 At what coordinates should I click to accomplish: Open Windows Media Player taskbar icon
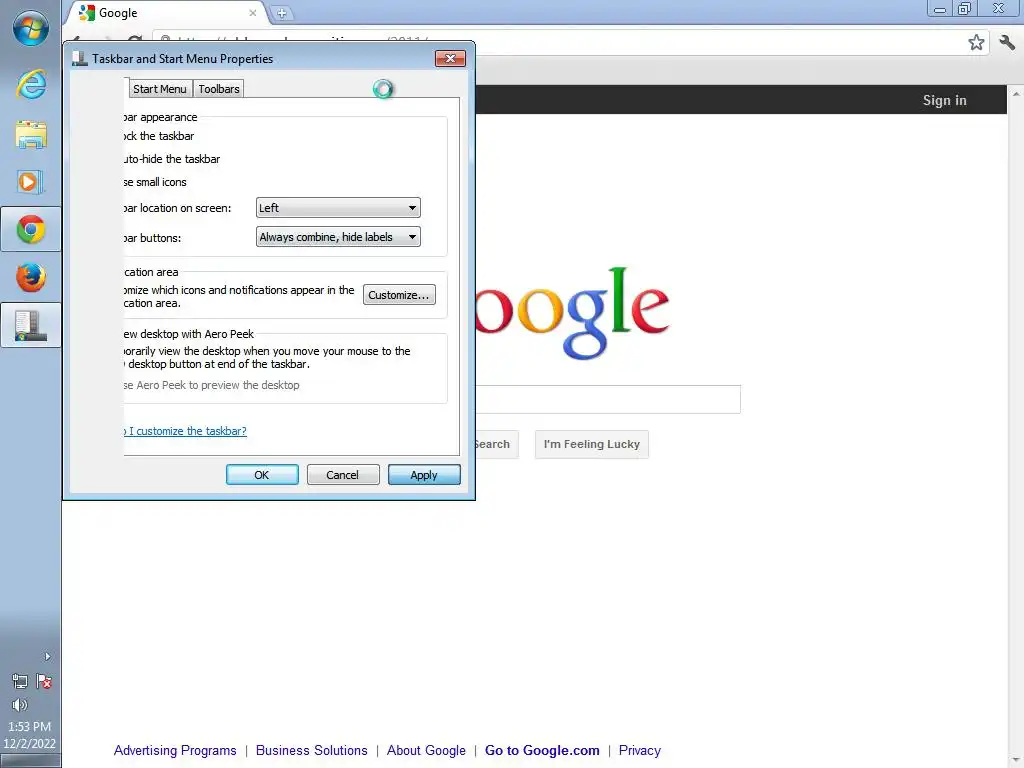tap(31, 182)
